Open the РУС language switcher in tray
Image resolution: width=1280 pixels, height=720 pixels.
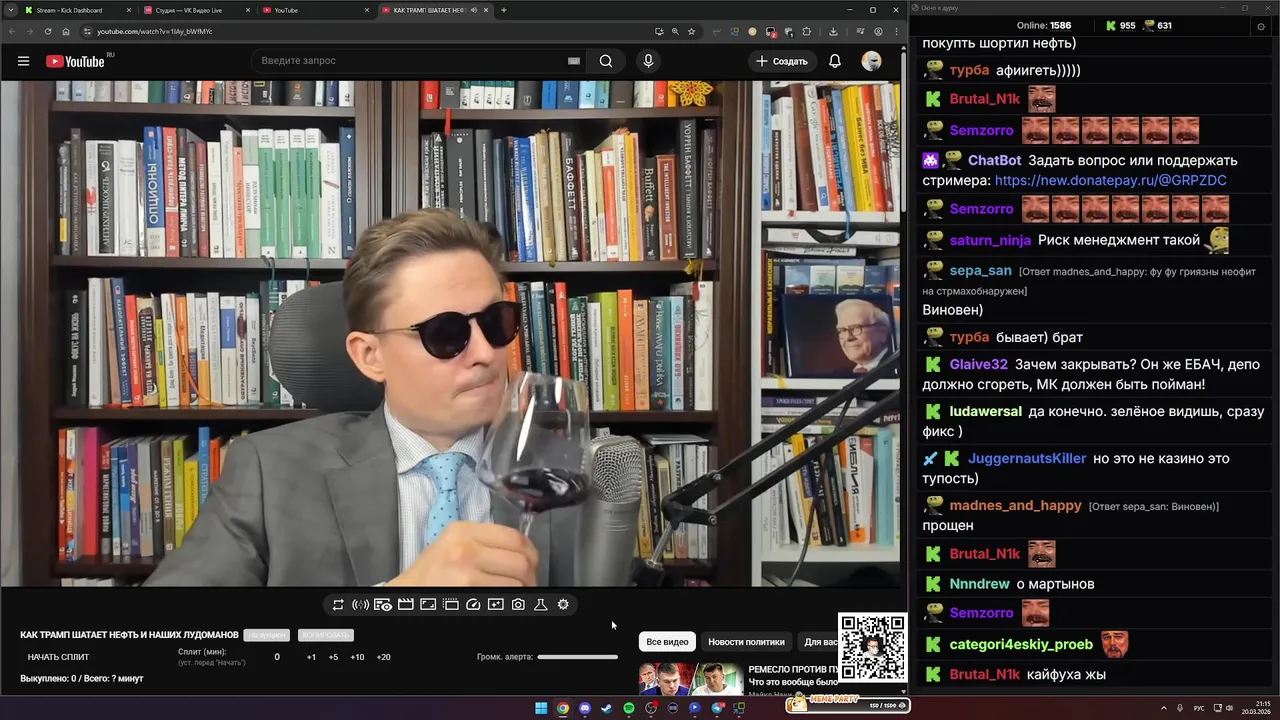click(1199, 708)
